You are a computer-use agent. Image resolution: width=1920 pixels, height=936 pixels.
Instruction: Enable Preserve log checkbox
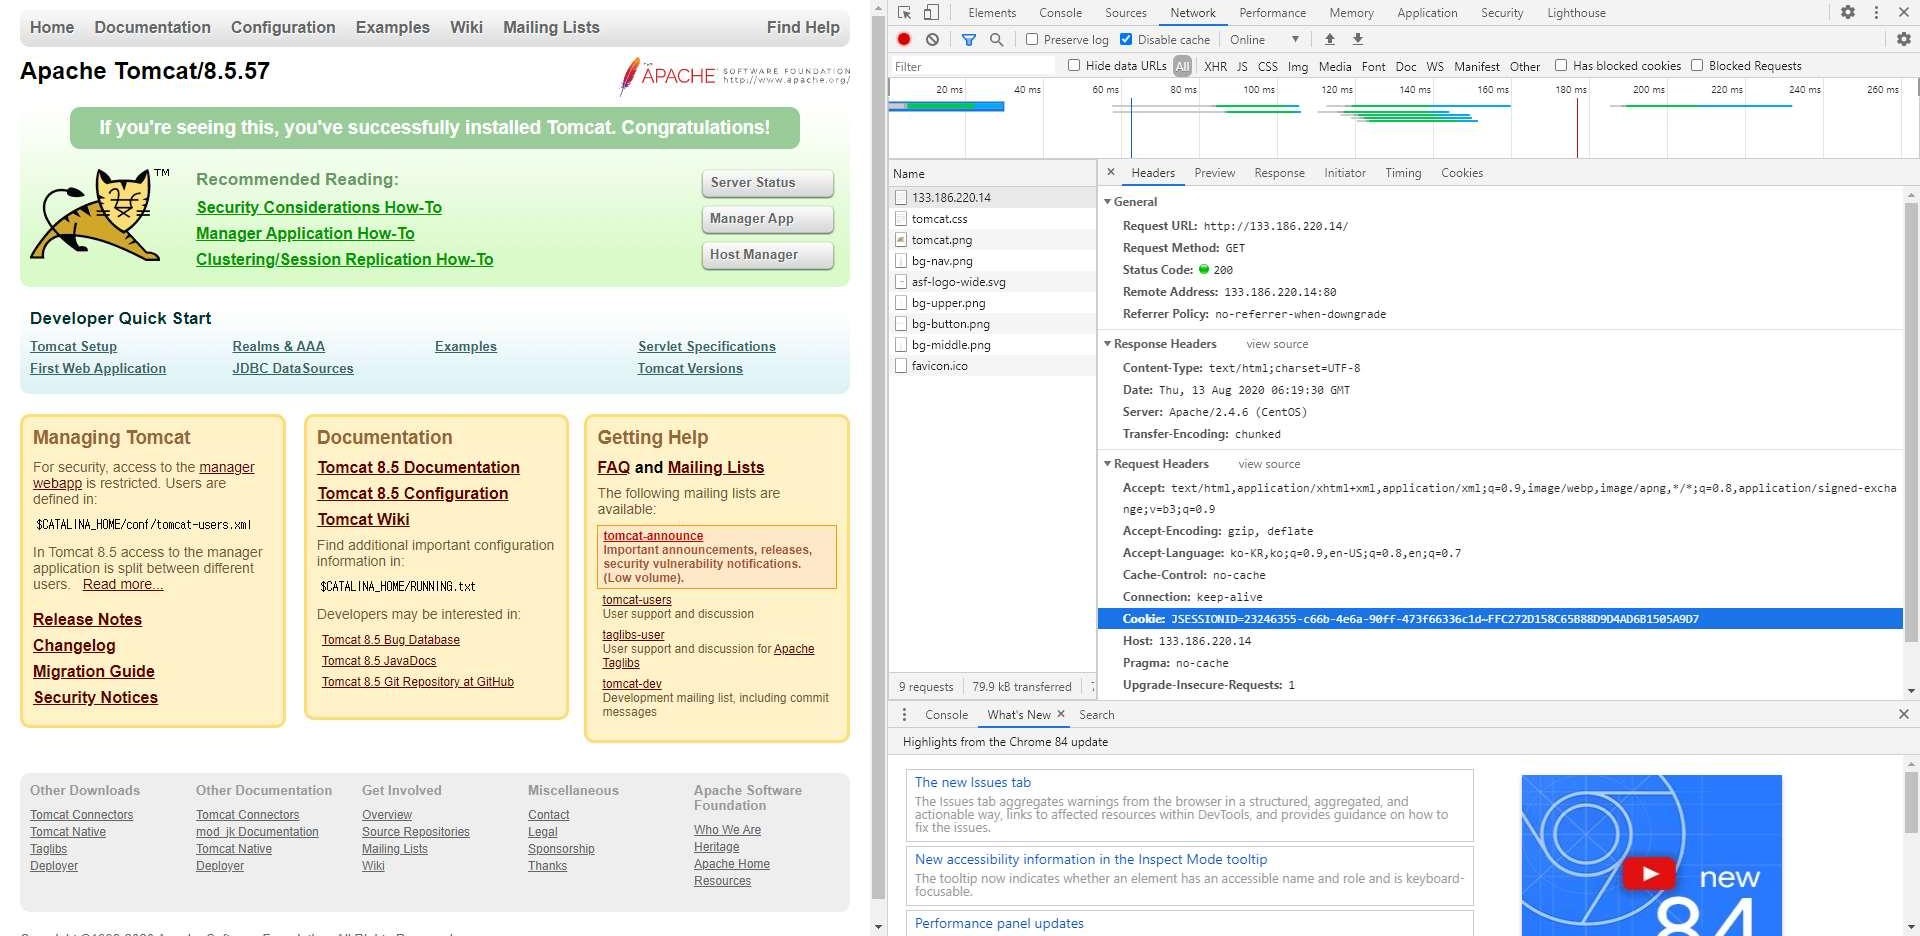[x=1032, y=39]
